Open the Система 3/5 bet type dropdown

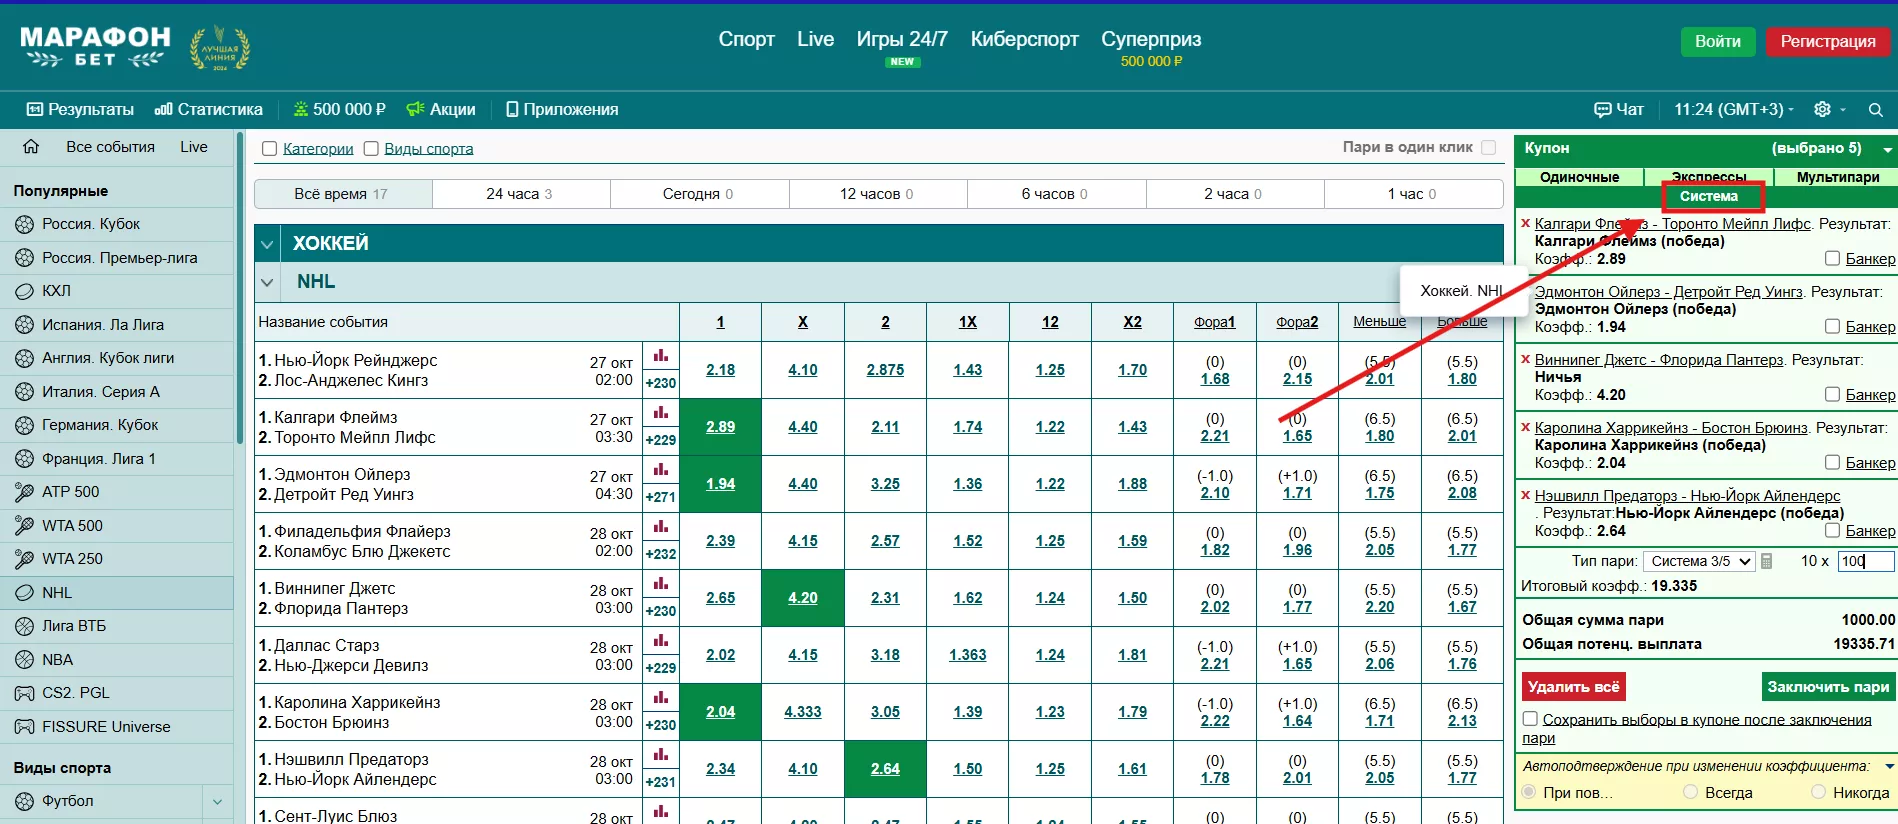(1700, 561)
